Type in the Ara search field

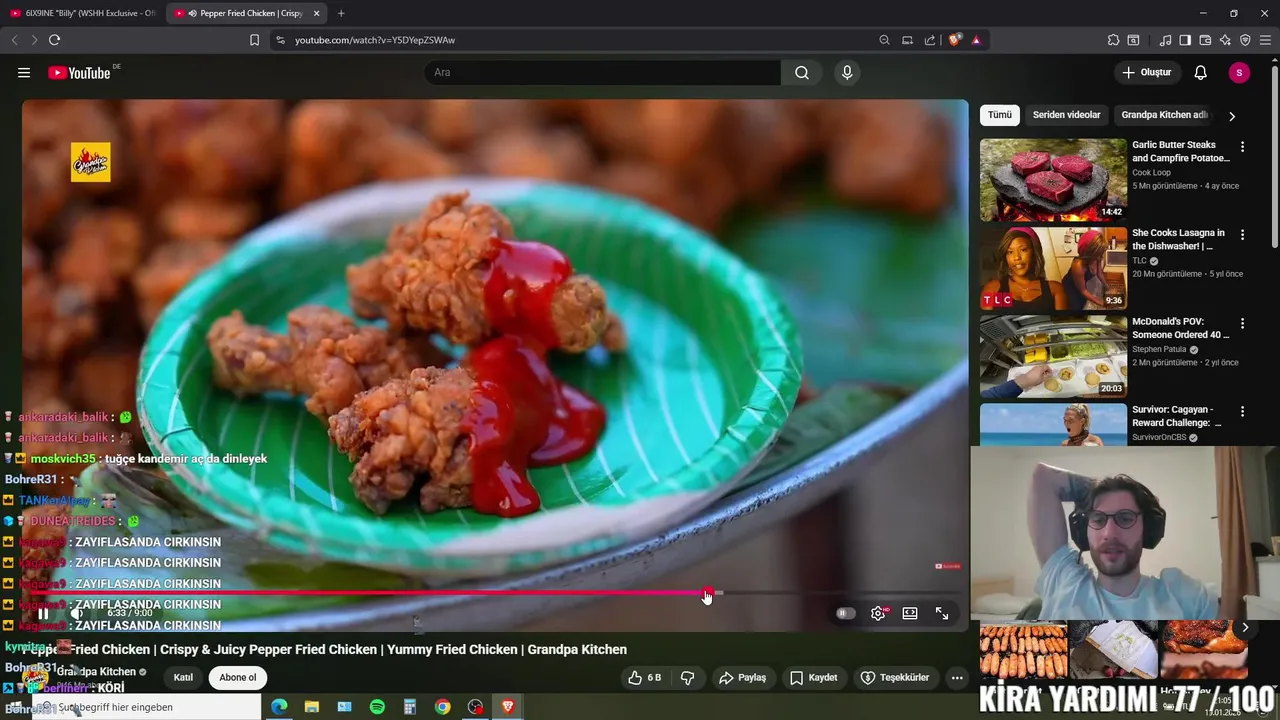602,73
